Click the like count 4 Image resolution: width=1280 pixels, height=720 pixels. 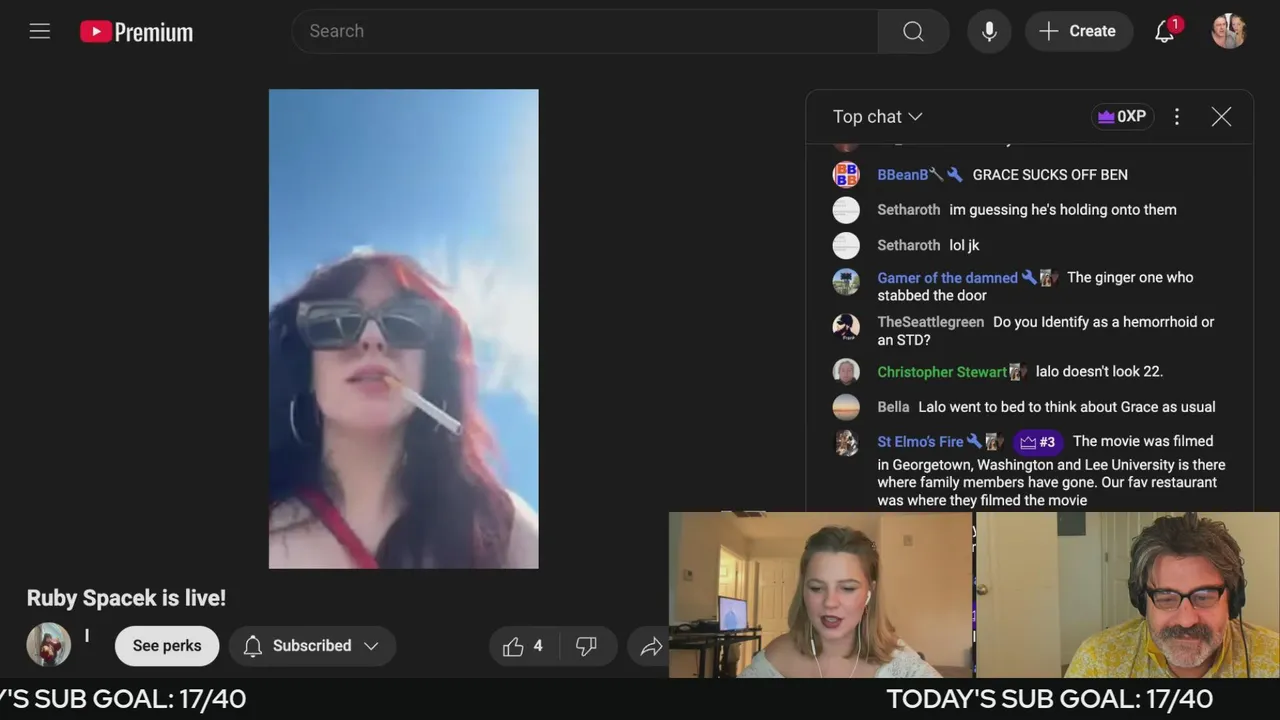click(538, 647)
